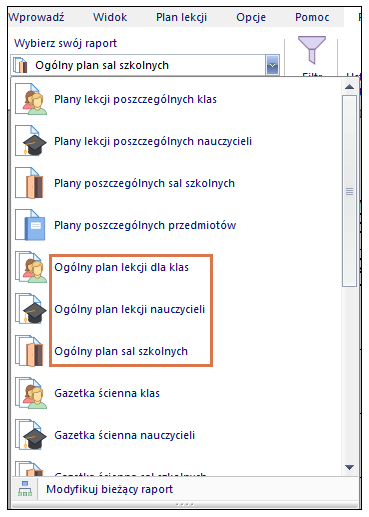Click the funnel Filter icon
The height and width of the screenshot is (517, 369).
point(312,50)
